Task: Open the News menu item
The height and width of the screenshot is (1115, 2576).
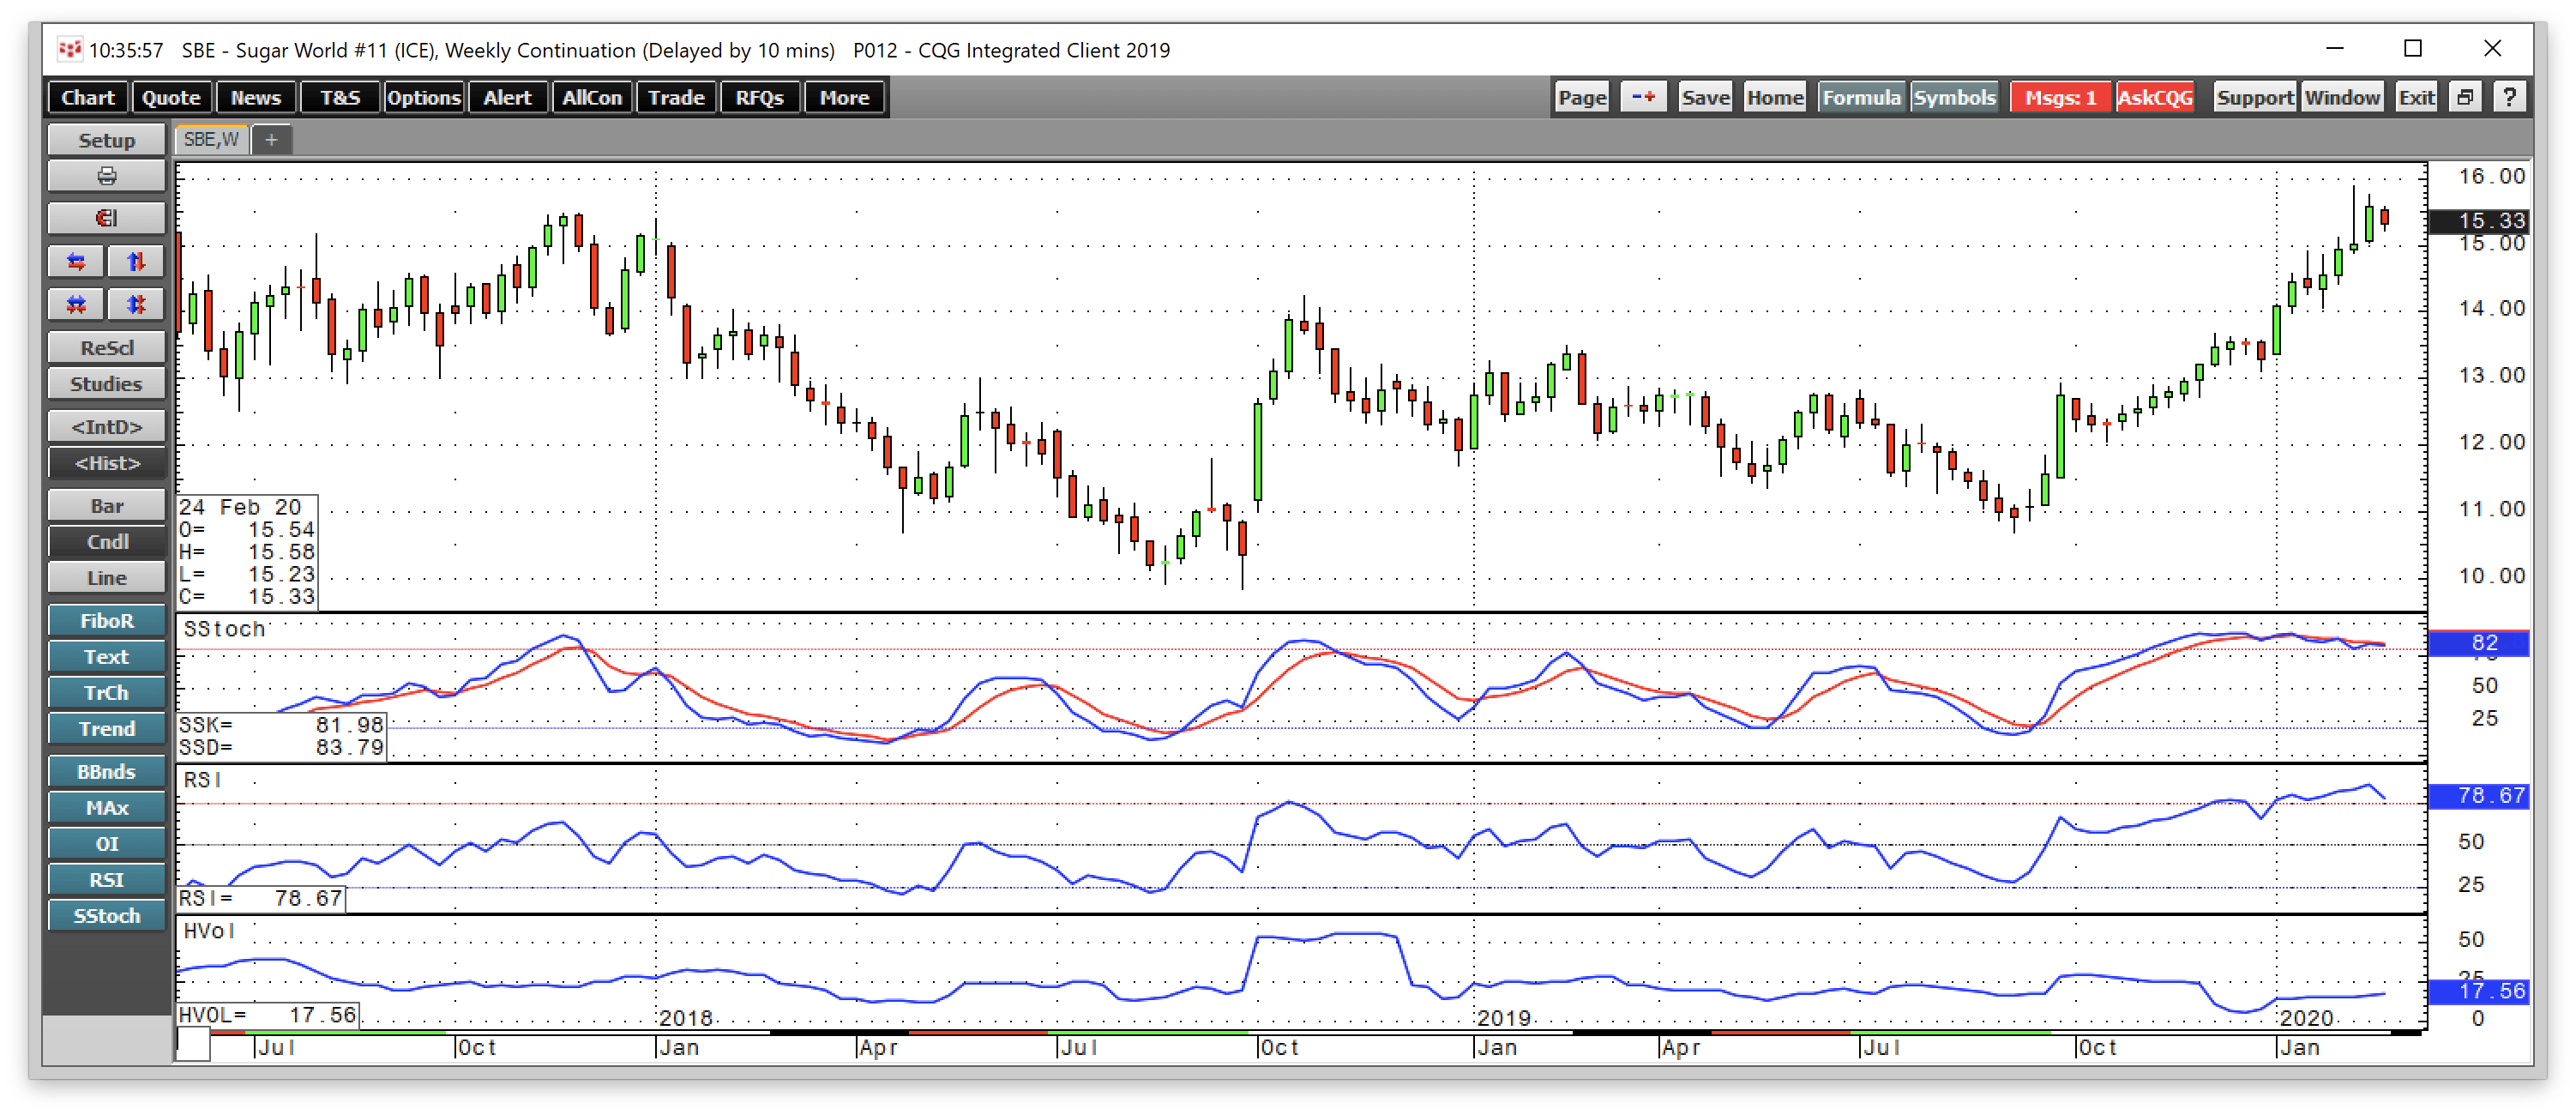Action: pos(256,98)
